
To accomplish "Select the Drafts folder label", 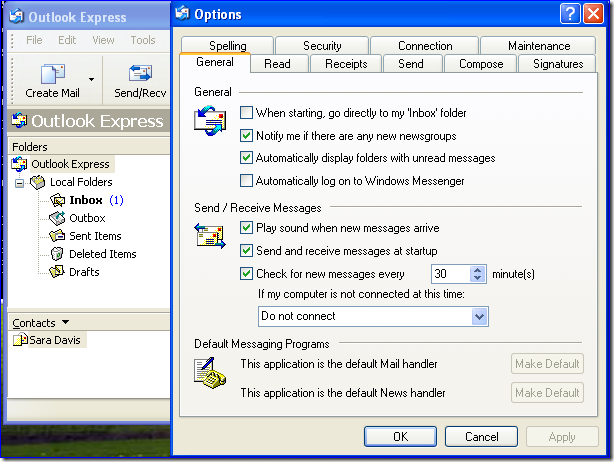I will pyautogui.click(x=84, y=272).
